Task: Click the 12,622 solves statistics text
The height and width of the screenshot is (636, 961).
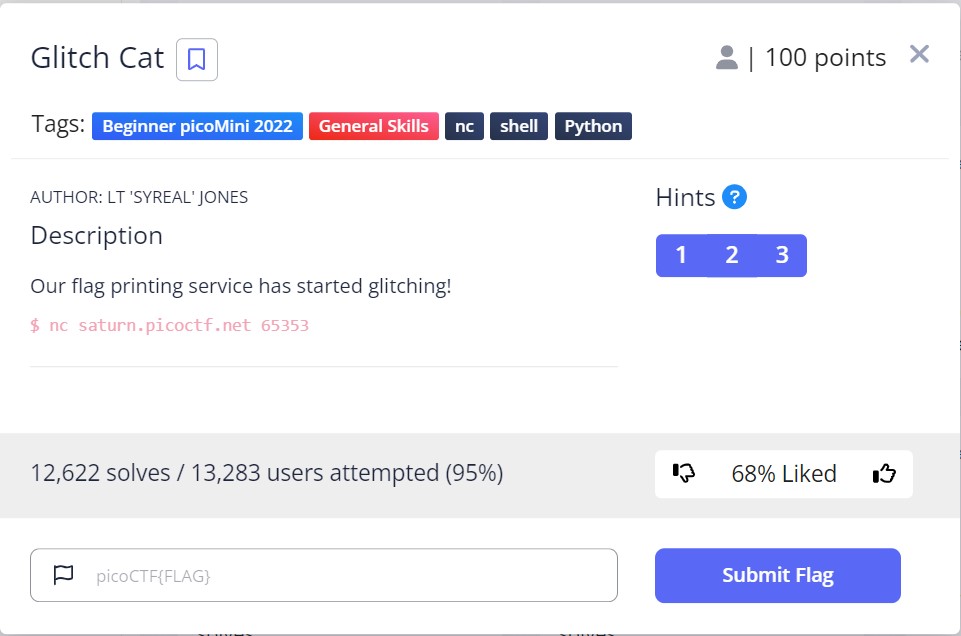Action: point(267,473)
